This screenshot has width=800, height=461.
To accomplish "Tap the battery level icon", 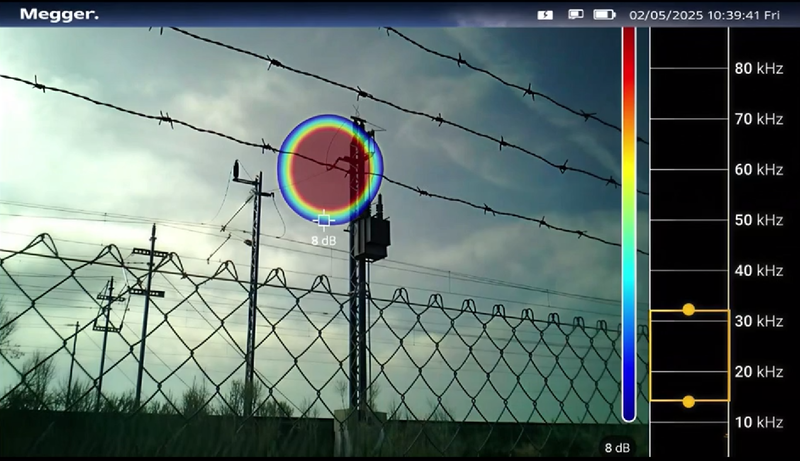I will [604, 14].
